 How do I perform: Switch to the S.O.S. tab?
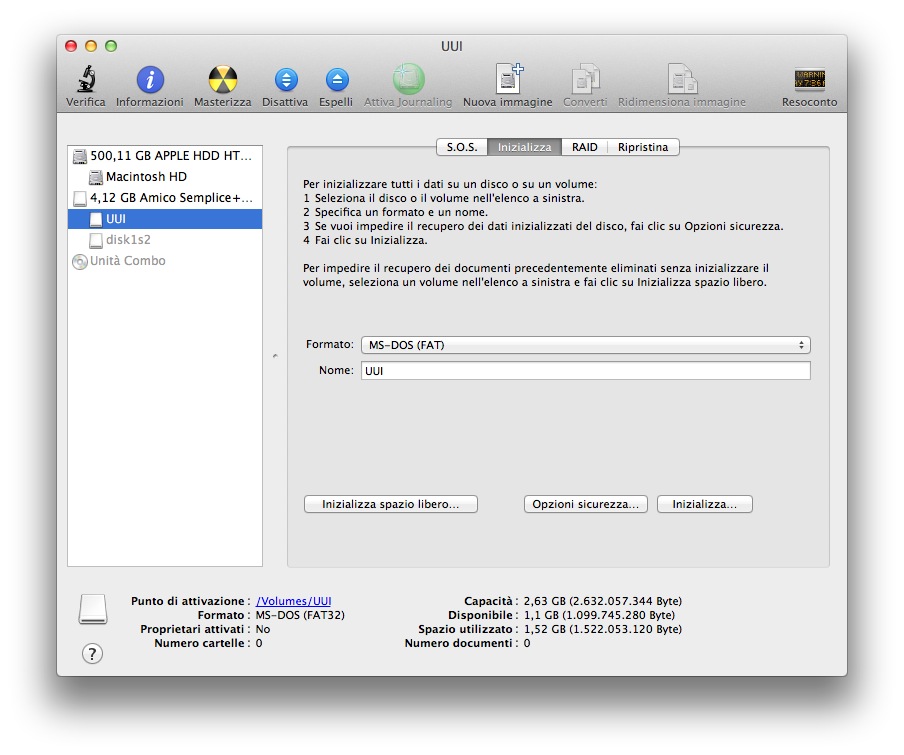pyautogui.click(x=462, y=147)
